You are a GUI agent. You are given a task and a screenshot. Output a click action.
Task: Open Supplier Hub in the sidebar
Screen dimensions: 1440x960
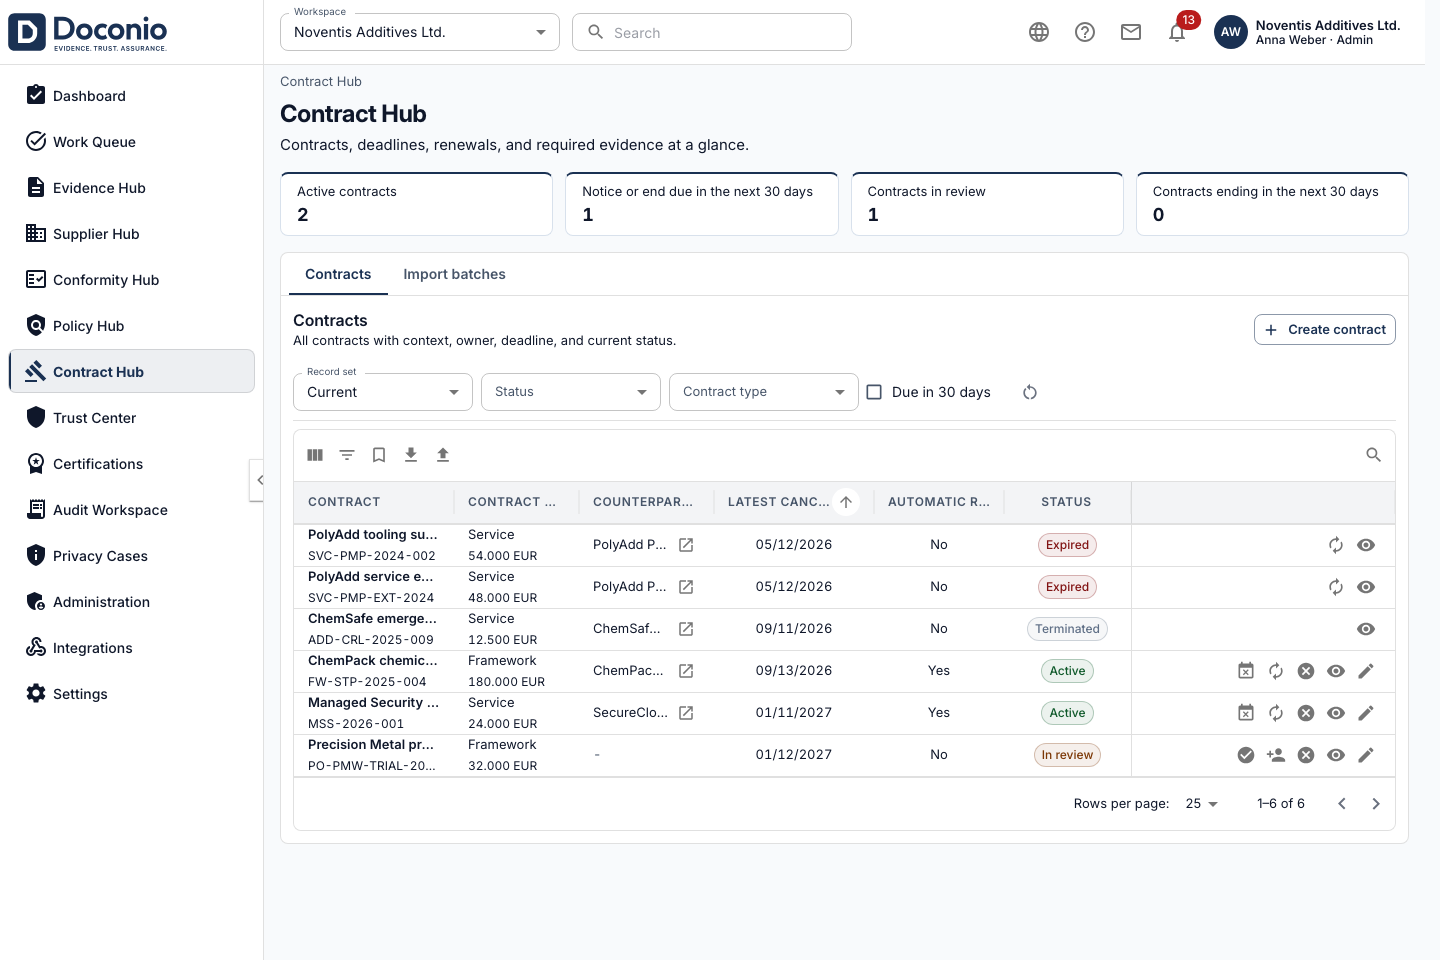[132, 234]
